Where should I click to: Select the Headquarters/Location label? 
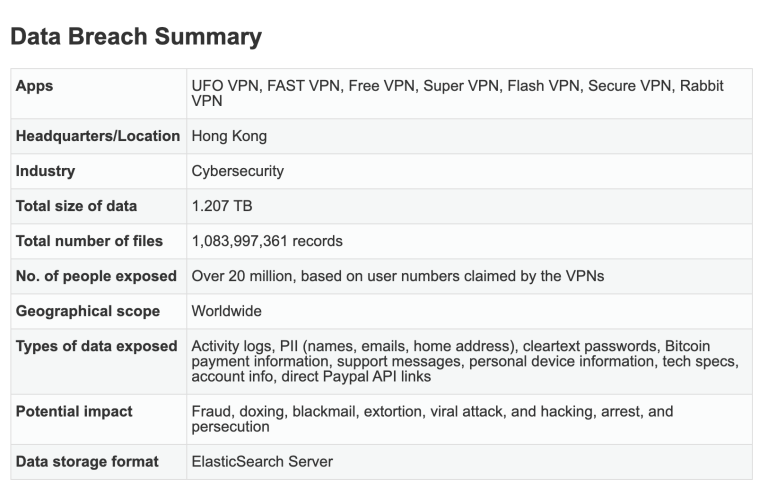pos(98,136)
